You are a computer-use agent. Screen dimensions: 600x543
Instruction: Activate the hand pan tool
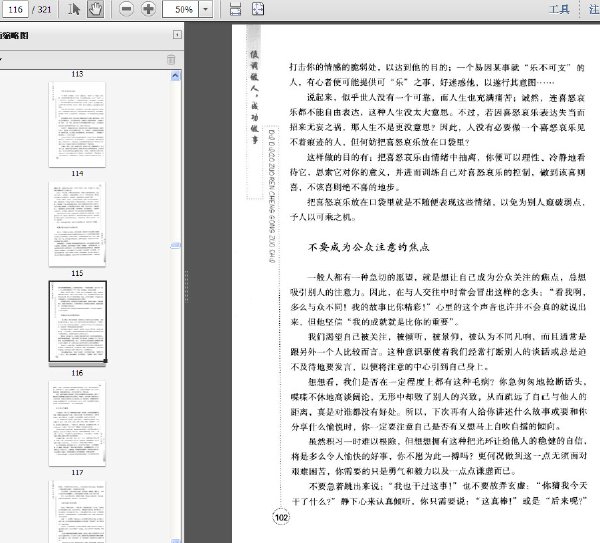point(95,9)
